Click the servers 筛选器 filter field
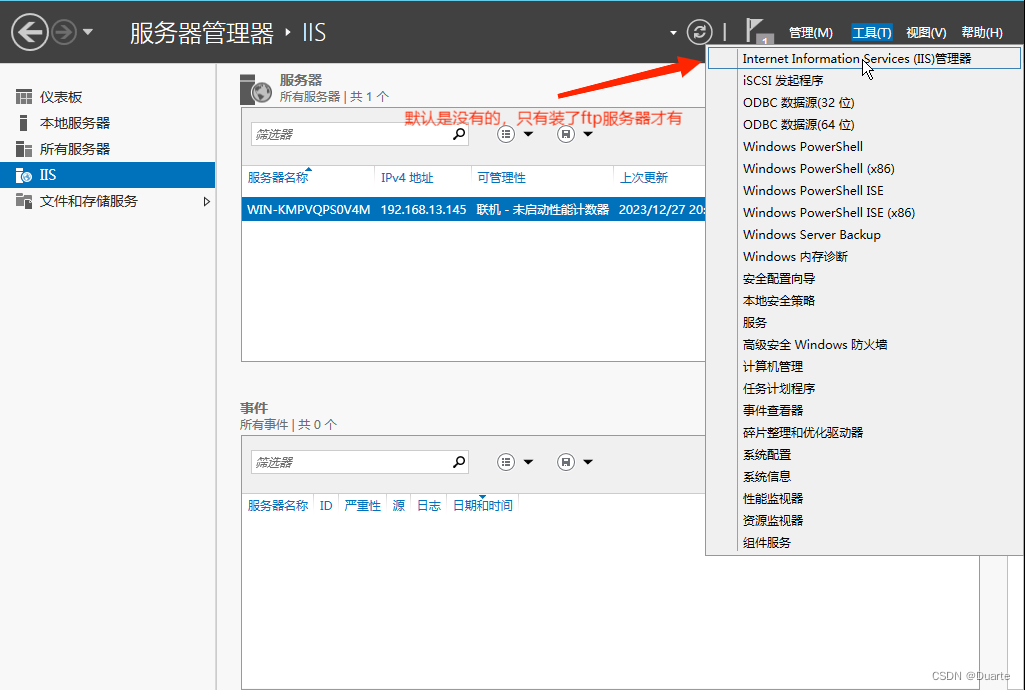Viewport: 1025px width, 690px height. click(360, 135)
